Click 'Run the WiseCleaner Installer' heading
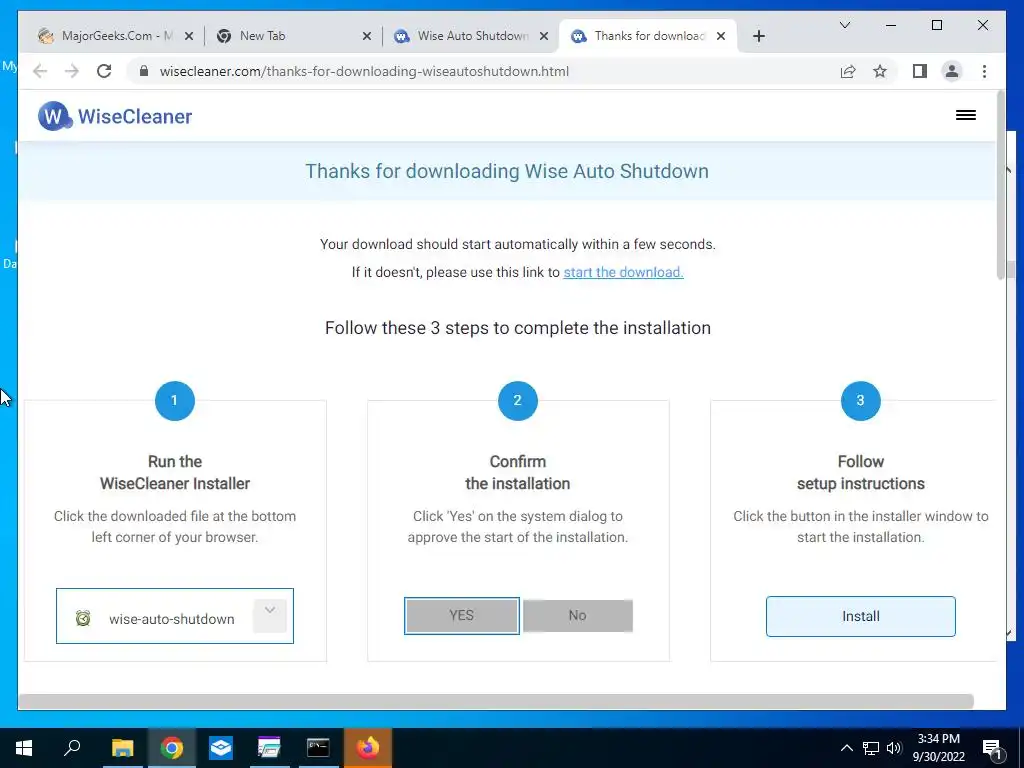The image size is (1024, 768). (x=175, y=472)
